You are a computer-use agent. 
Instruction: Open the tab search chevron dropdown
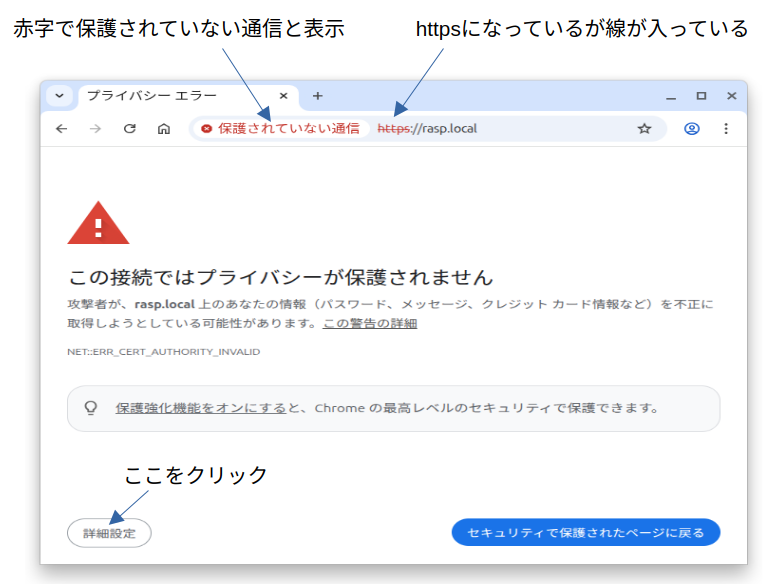tap(59, 96)
